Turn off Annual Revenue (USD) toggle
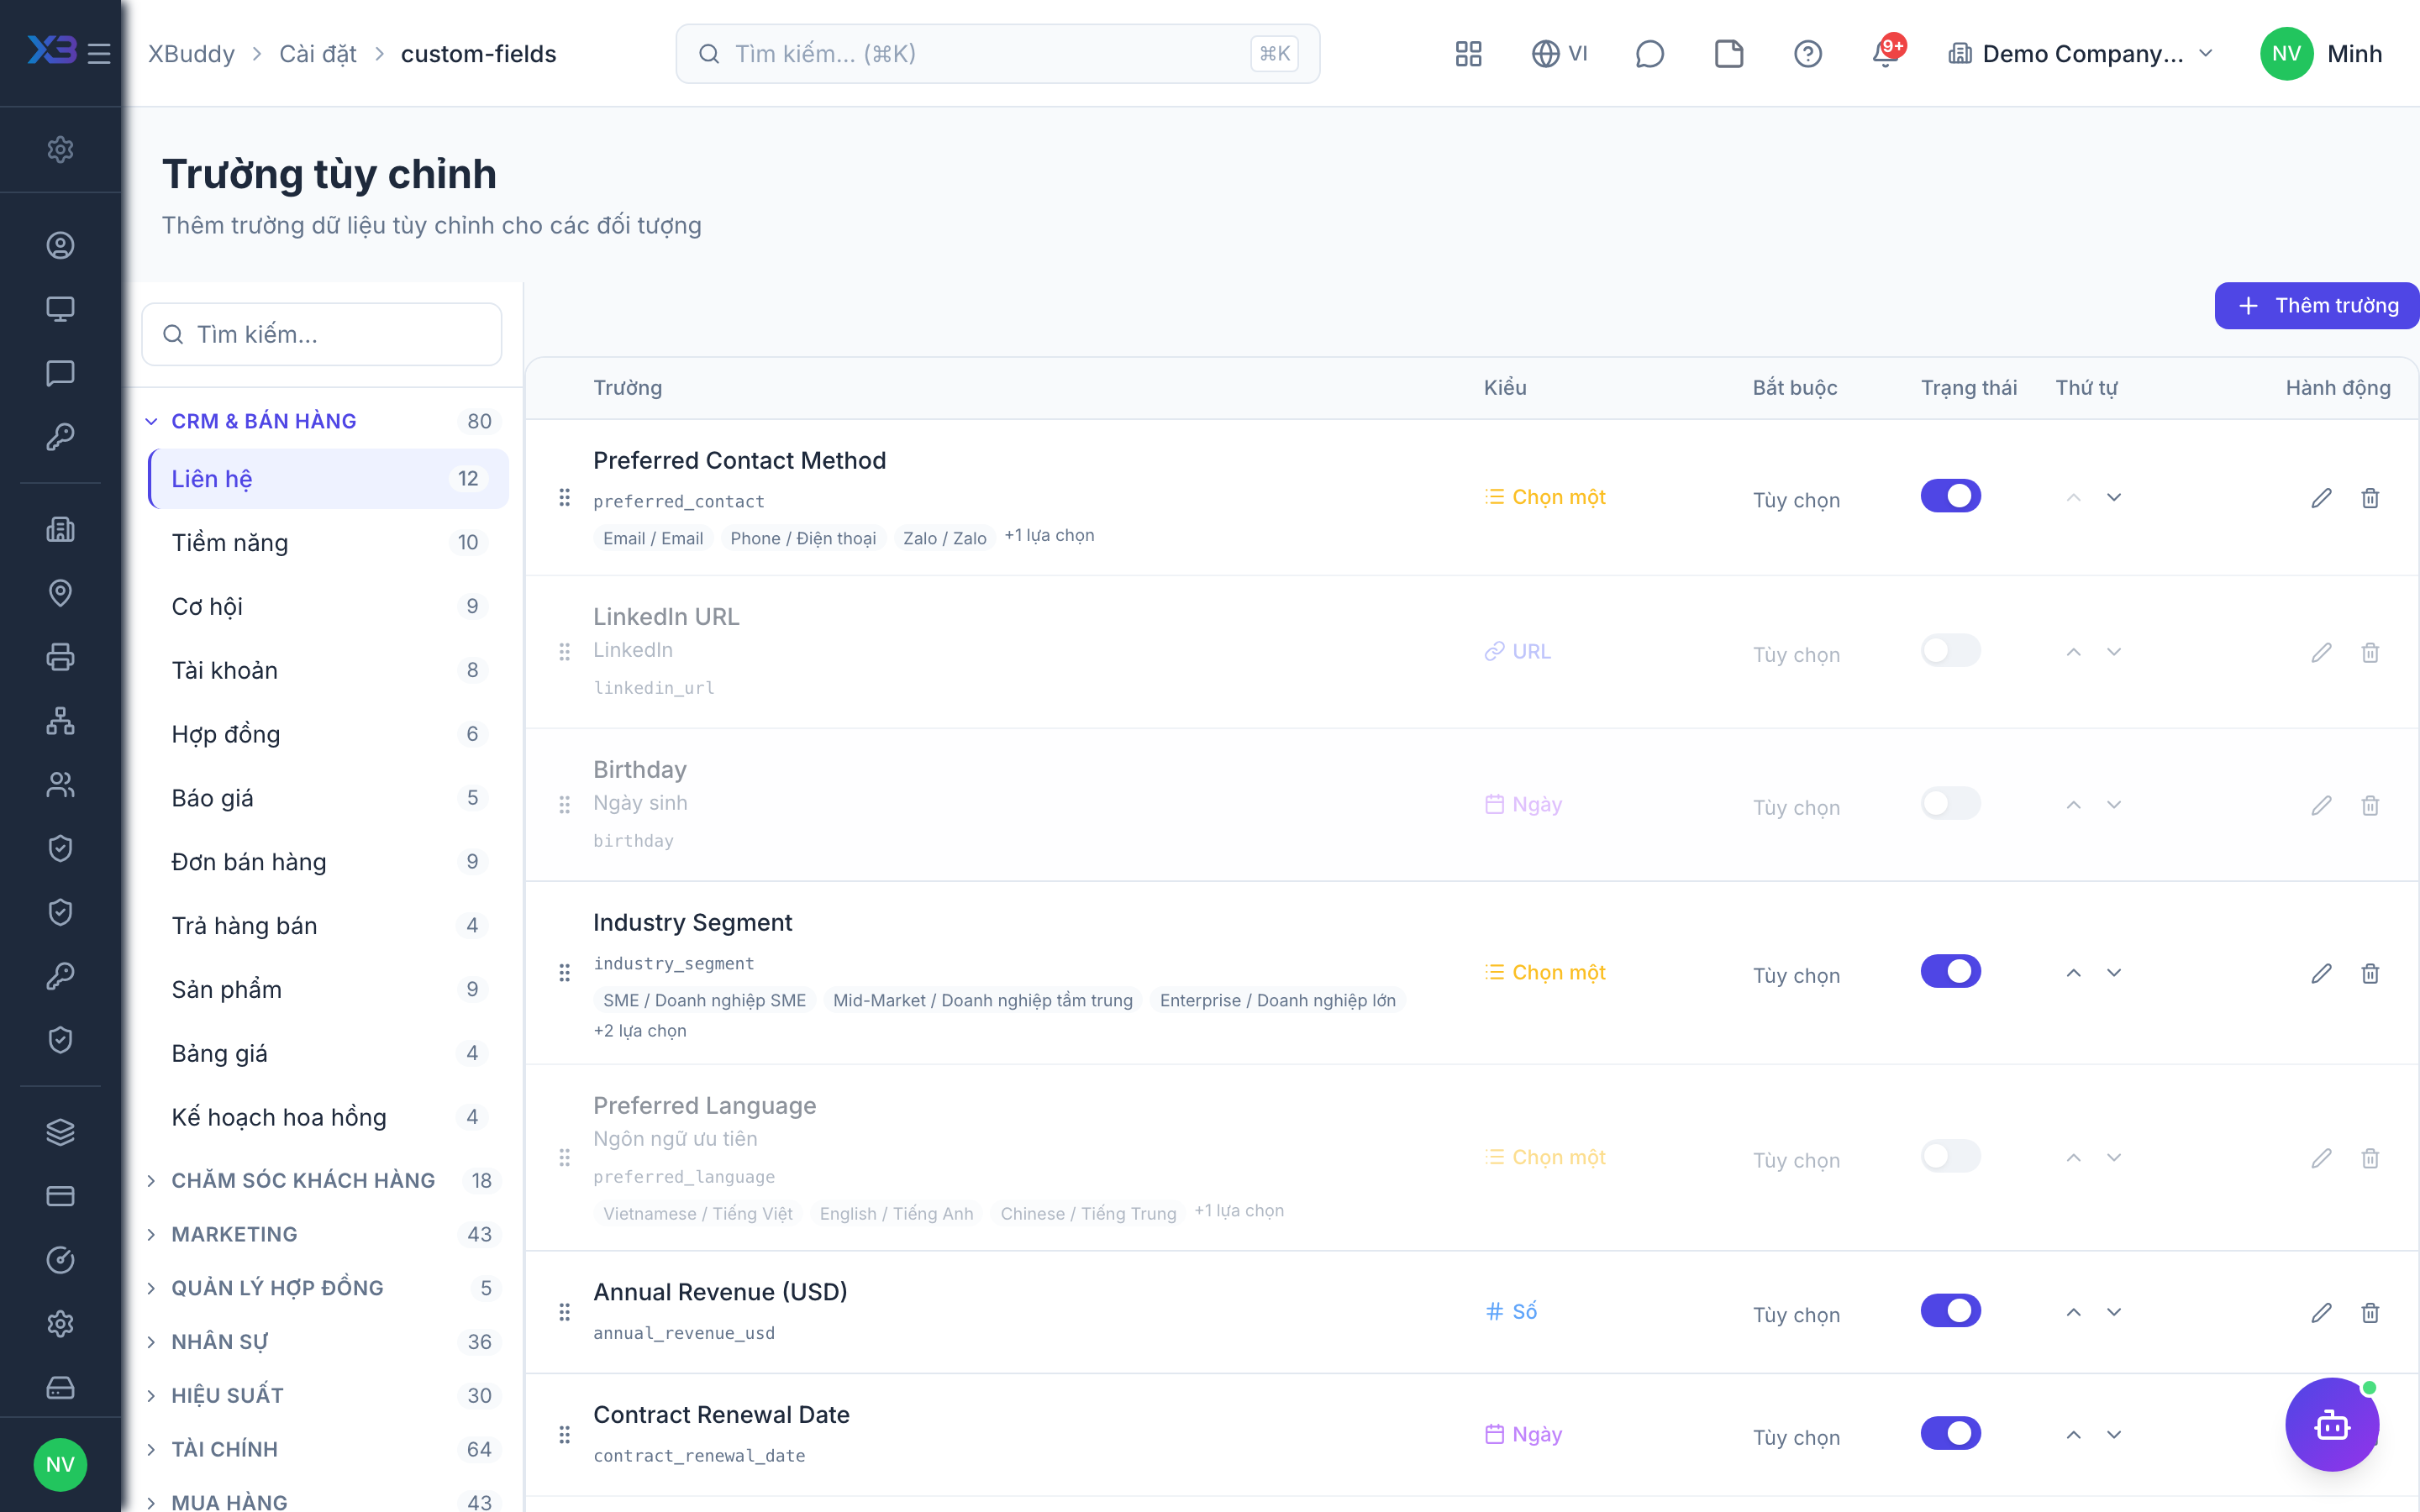Image resolution: width=2420 pixels, height=1512 pixels. tap(1950, 1310)
